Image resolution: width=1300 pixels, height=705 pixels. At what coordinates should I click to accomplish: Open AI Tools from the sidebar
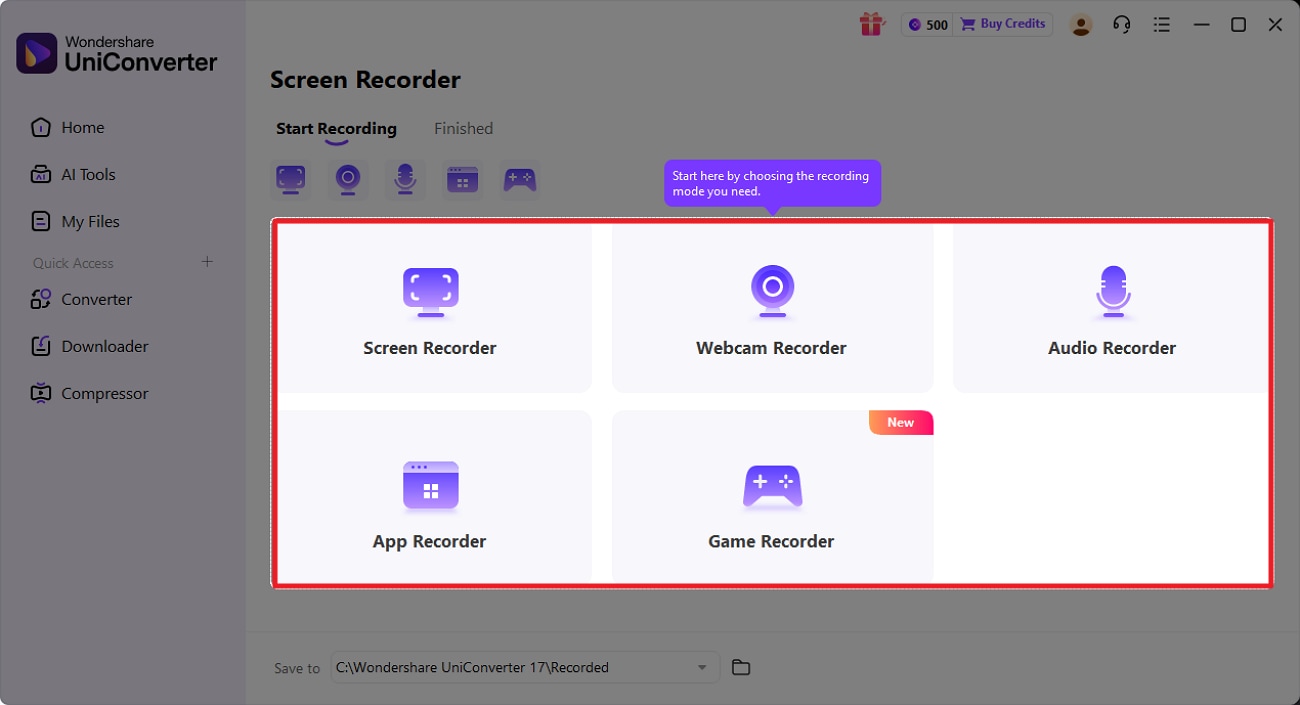(x=87, y=174)
